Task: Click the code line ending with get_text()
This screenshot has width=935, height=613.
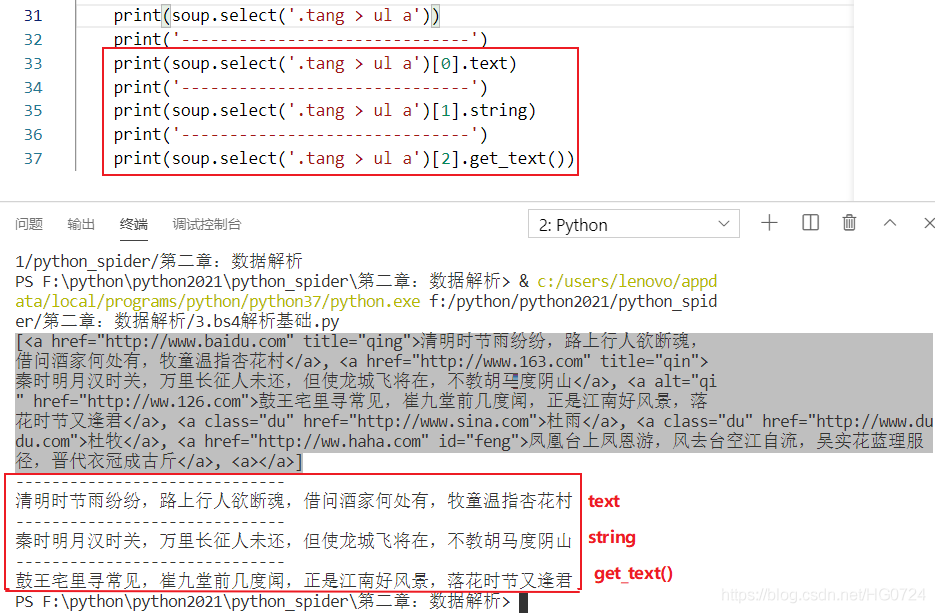Action: (x=344, y=158)
